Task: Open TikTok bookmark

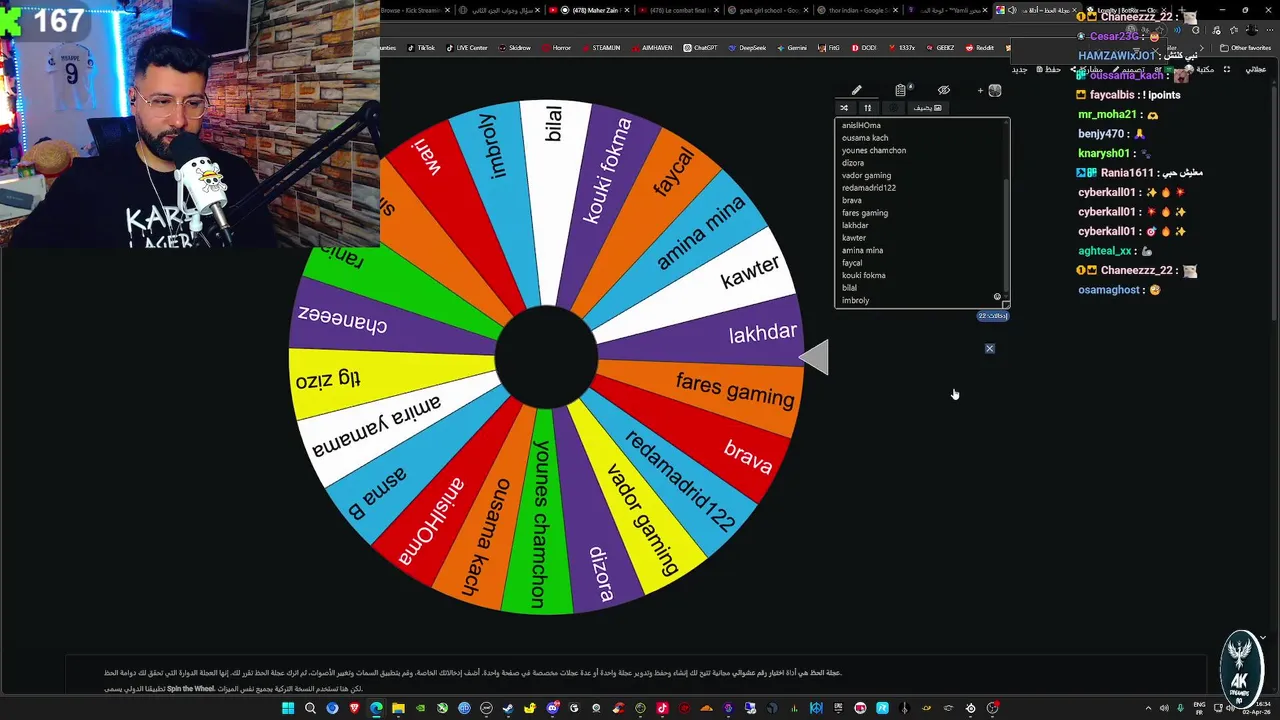Action: [421, 47]
